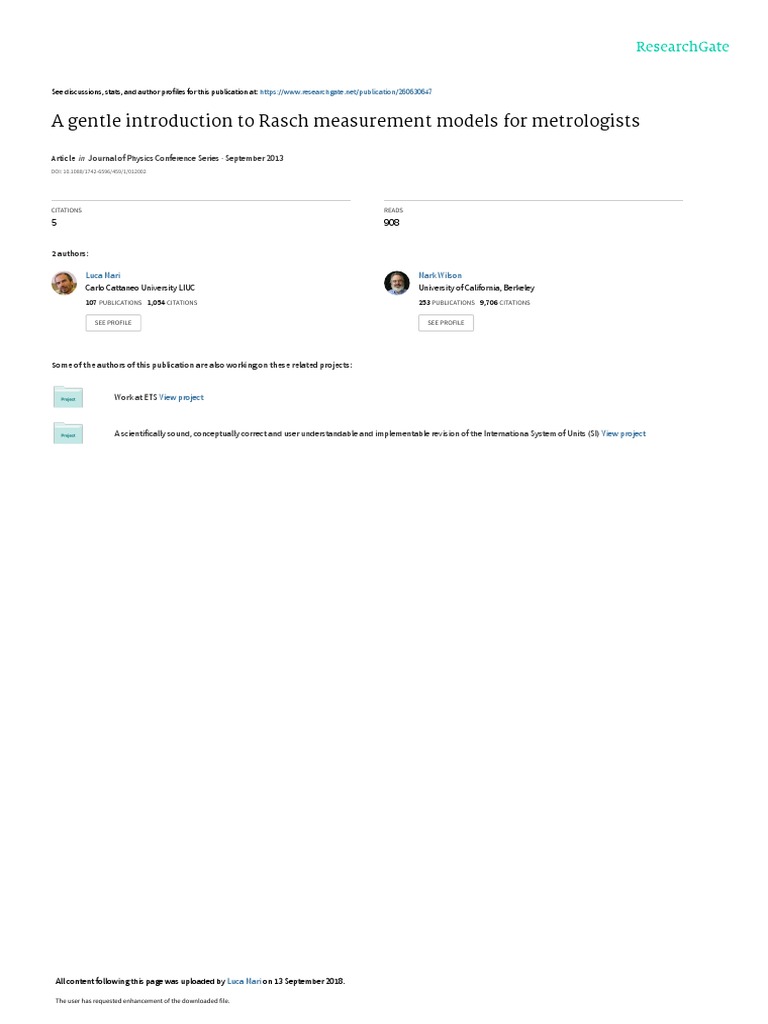Open View project link for Work at ETS
The image size is (768, 1024).
point(182,397)
